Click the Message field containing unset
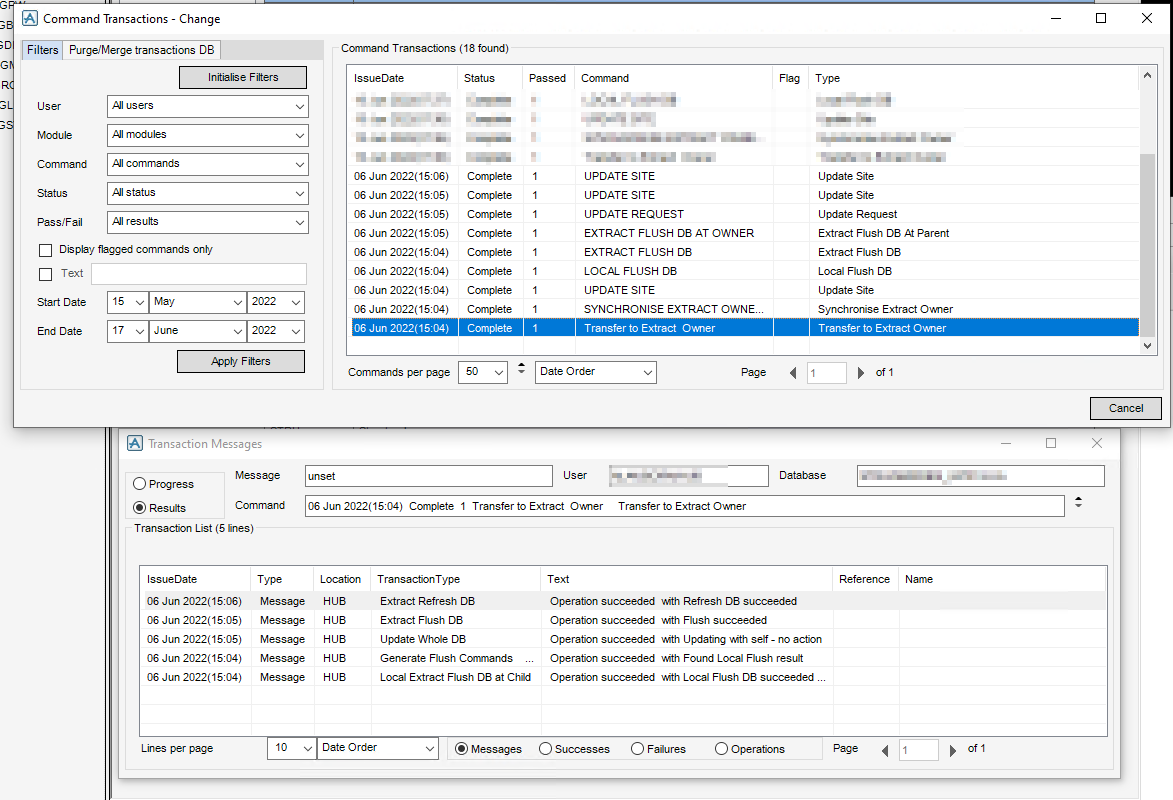The width and height of the screenshot is (1173, 800). coord(429,476)
